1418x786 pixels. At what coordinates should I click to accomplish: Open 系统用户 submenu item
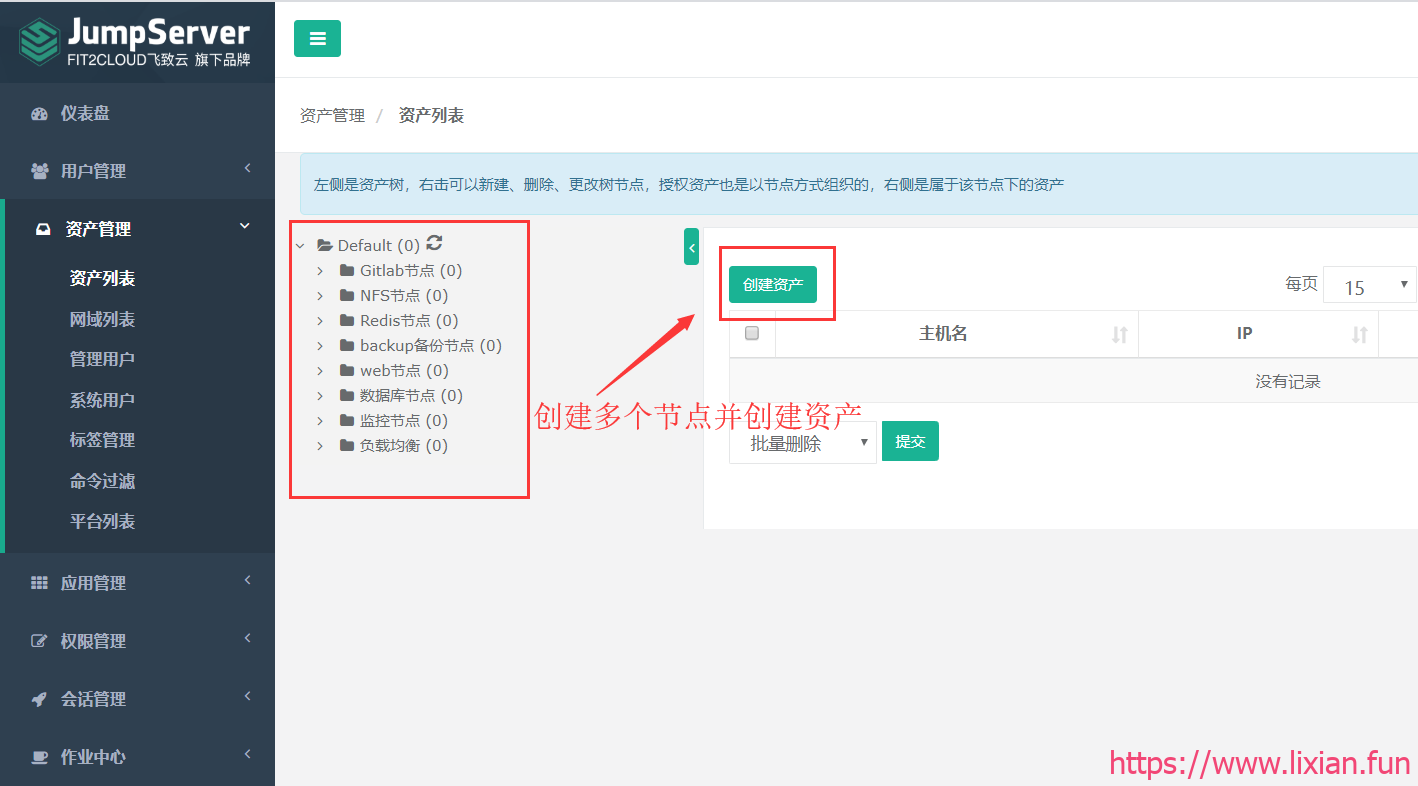click(x=102, y=400)
